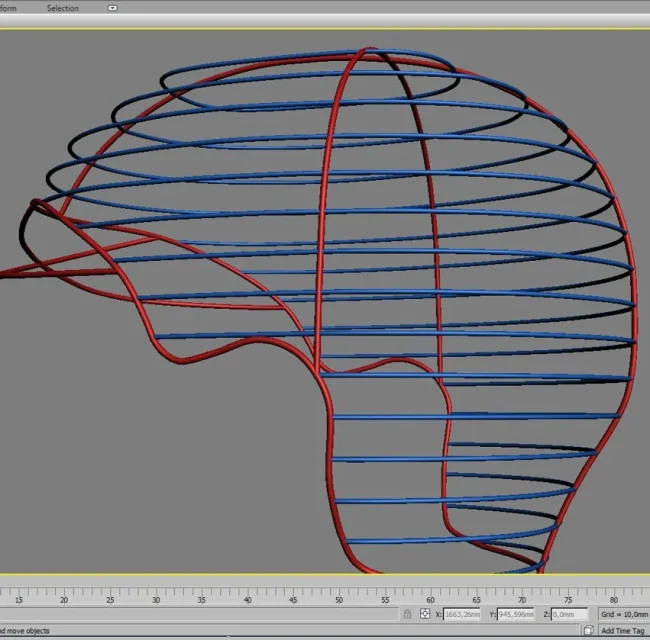Toggle absolute/offset transform mode icon
The height and width of the screenshot is (640, 650).
(426, 614)
